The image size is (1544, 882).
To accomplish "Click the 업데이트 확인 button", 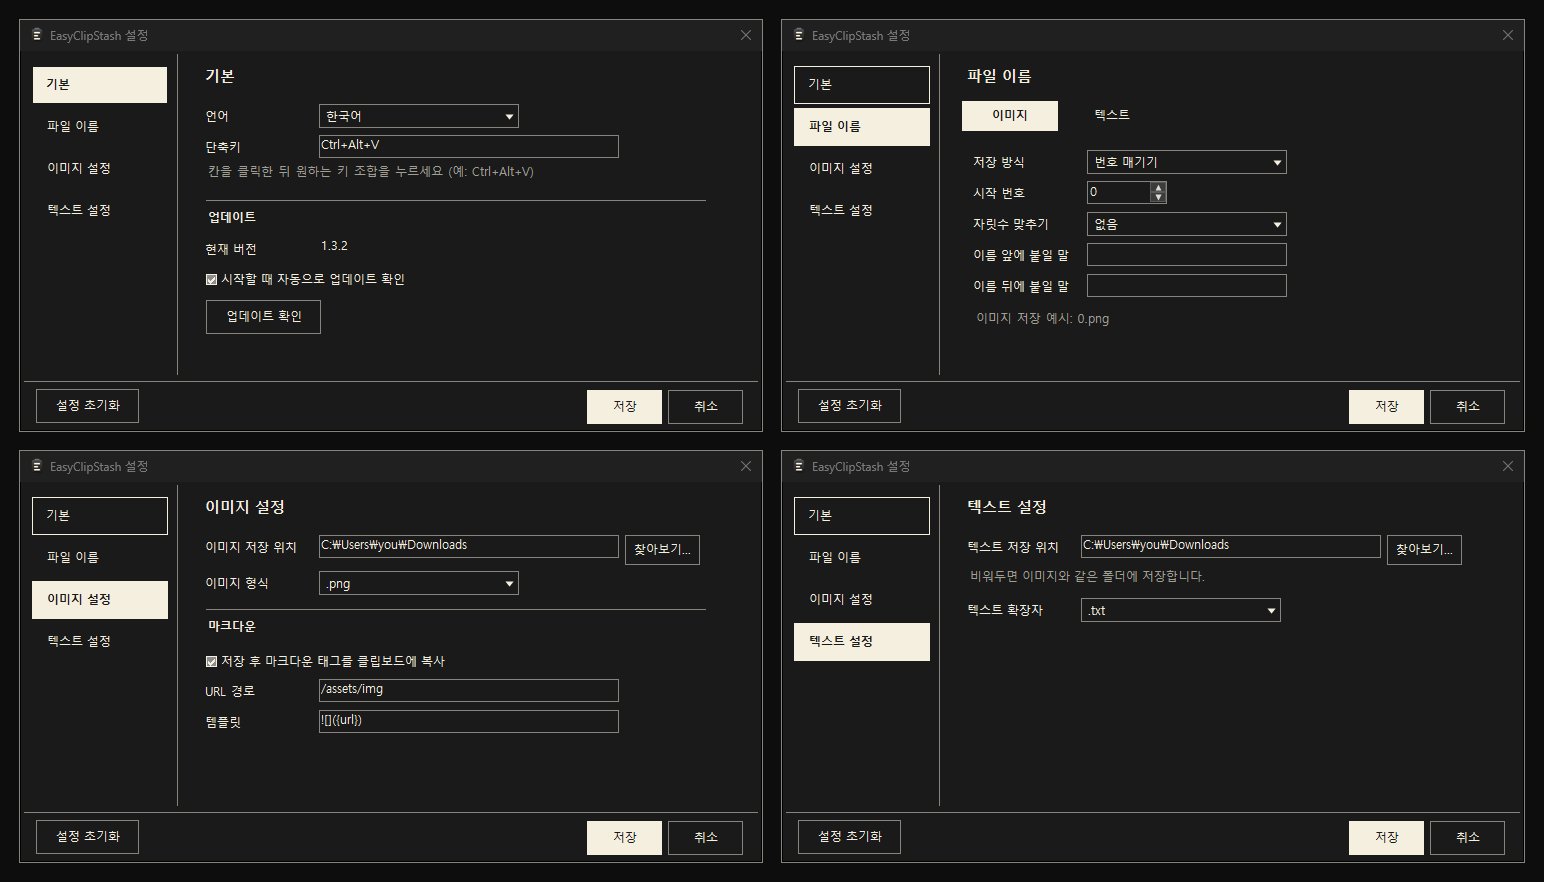I will [x=263, y=317].
